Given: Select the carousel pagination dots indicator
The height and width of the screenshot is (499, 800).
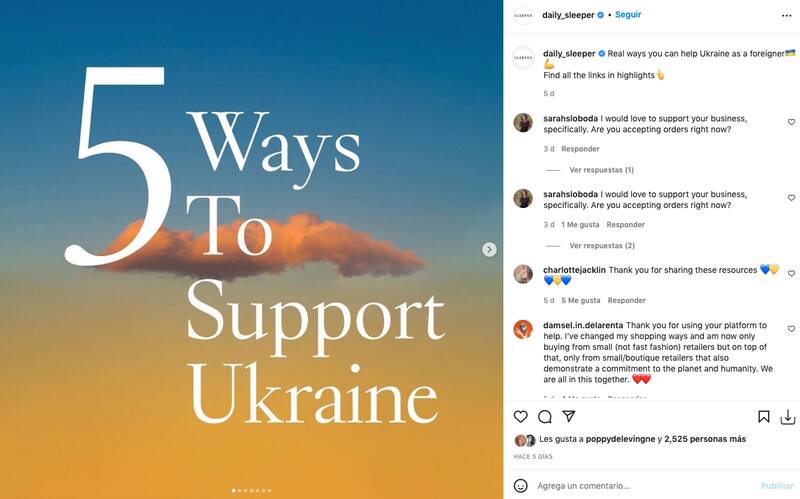Looking at the screenshot, I should [x=252, y=490].
